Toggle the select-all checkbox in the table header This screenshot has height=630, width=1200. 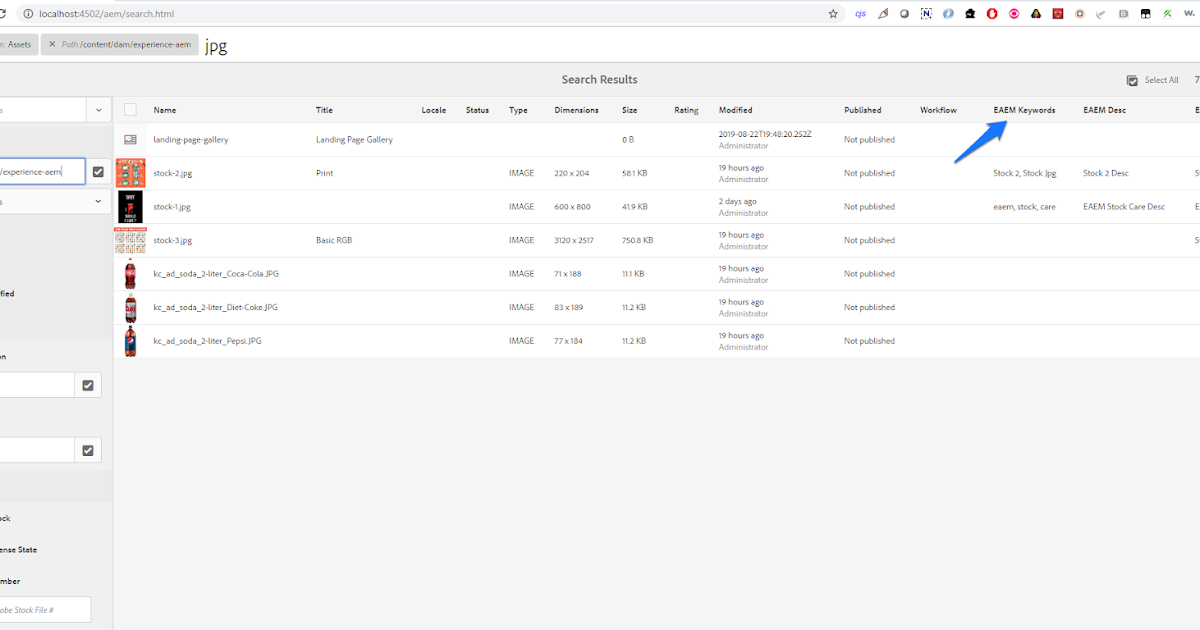pyautogui.click(x=129, y=110)
